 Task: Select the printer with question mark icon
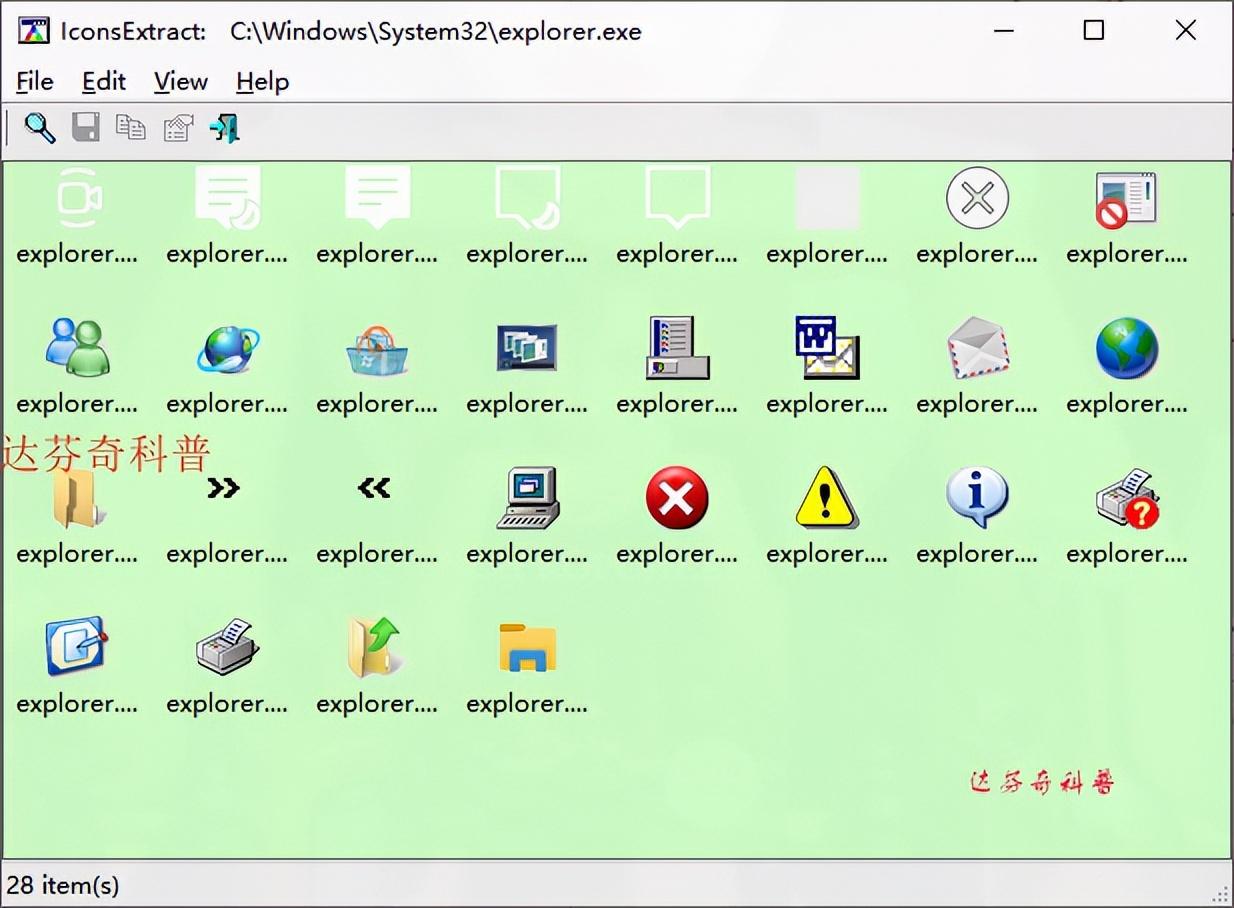[1127, 498]
